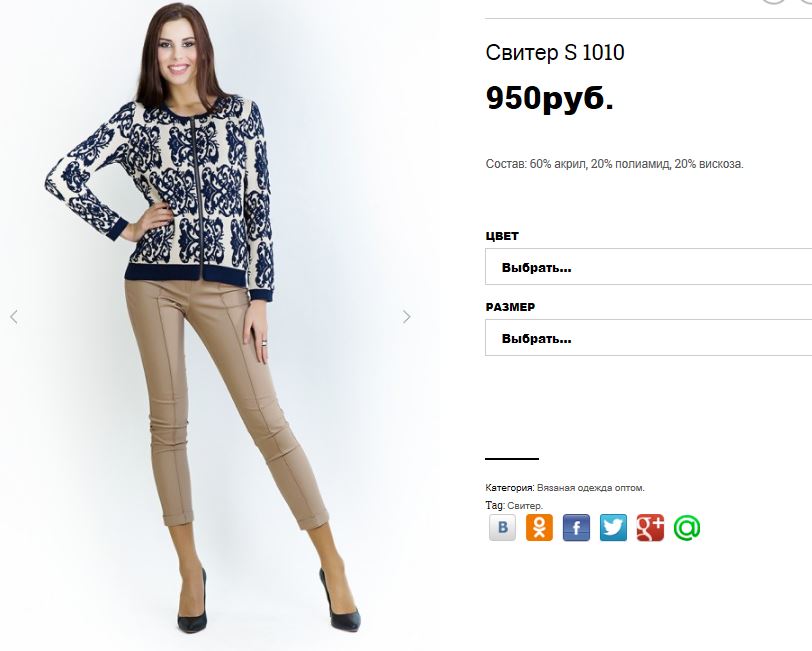Tweet this product with Twitter icon
The width and height of the screenshot is (812, 651).
tap(613, 528)
